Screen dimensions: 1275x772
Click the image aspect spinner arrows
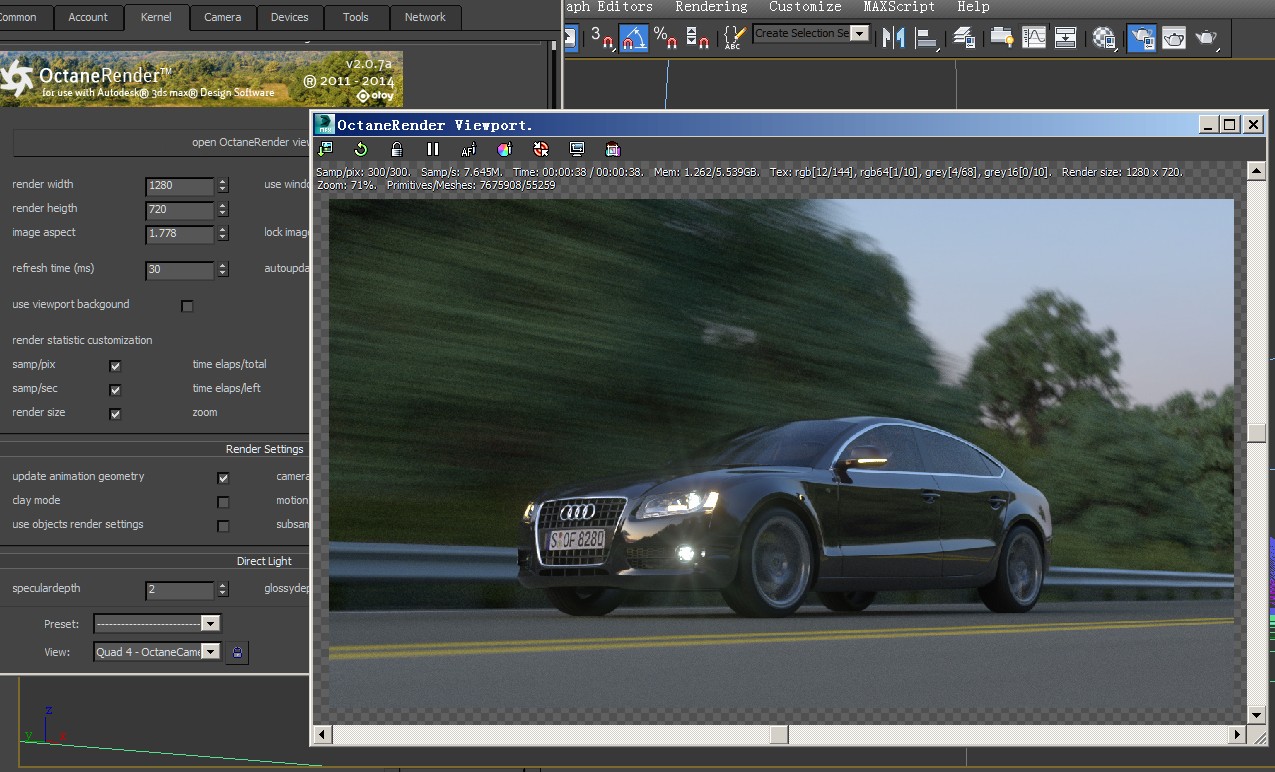(222, 233)
